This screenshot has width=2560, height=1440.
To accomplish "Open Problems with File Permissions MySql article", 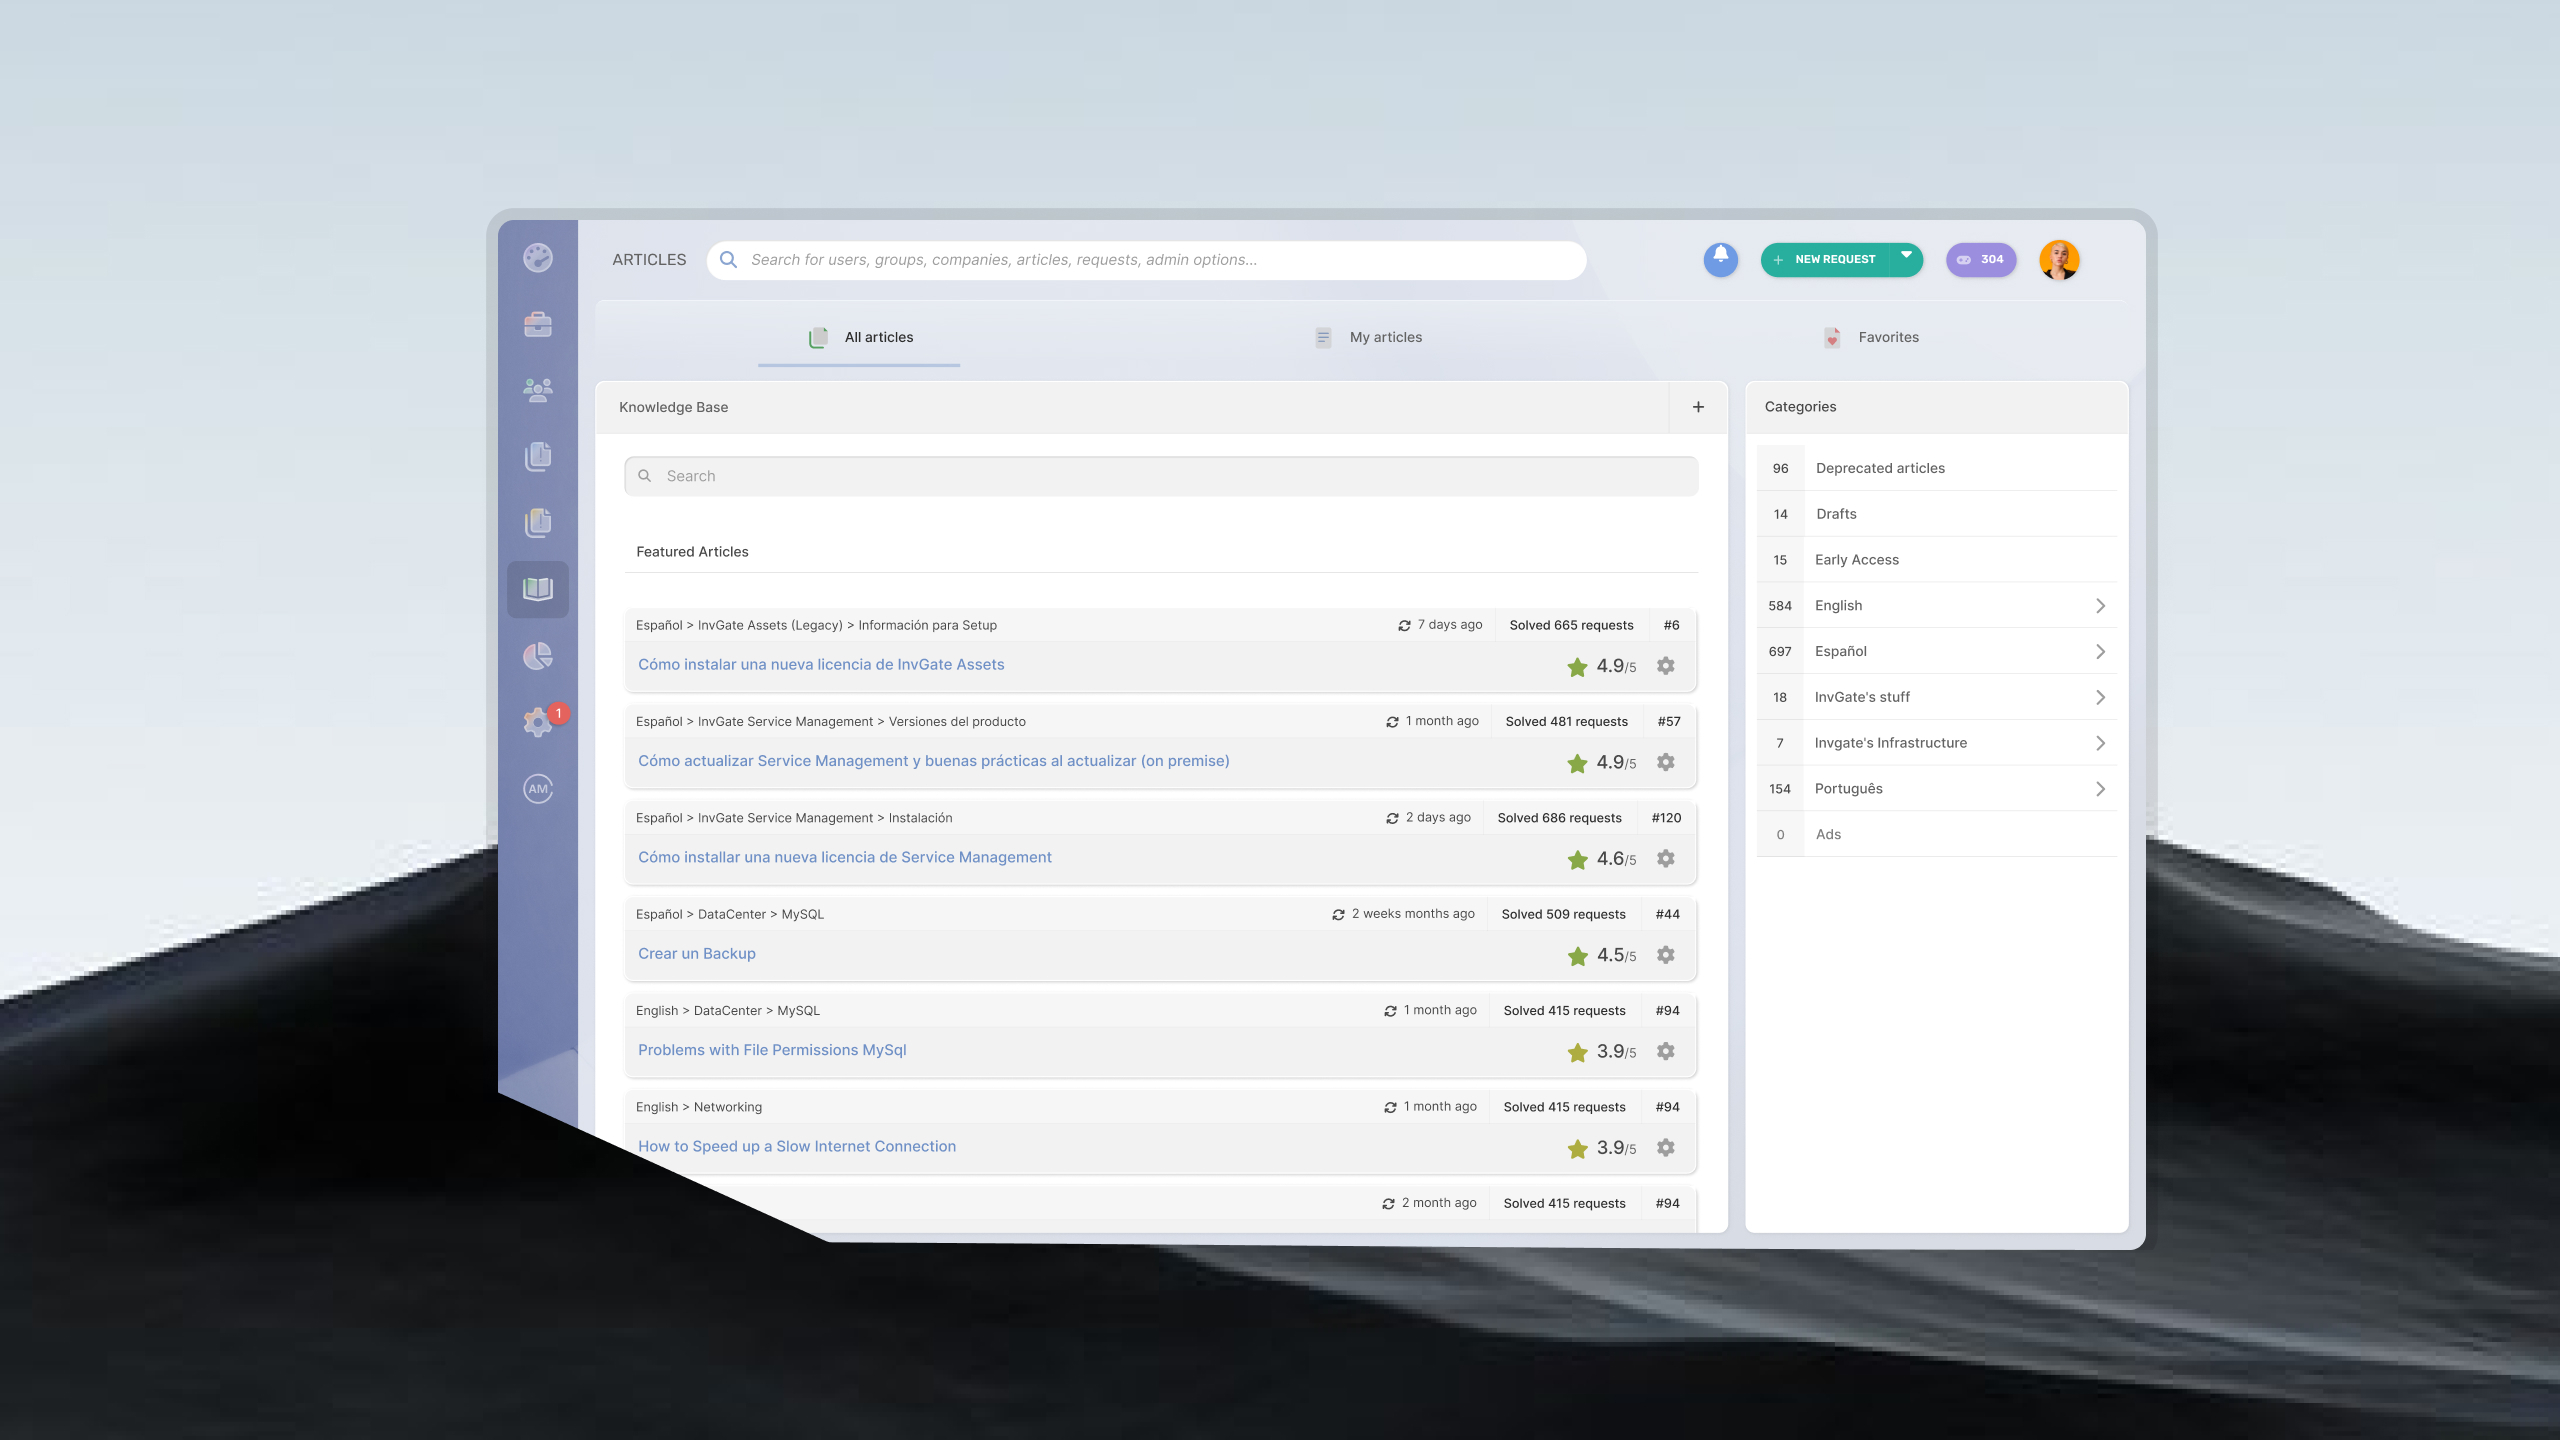I will [x=772, y=1050].
